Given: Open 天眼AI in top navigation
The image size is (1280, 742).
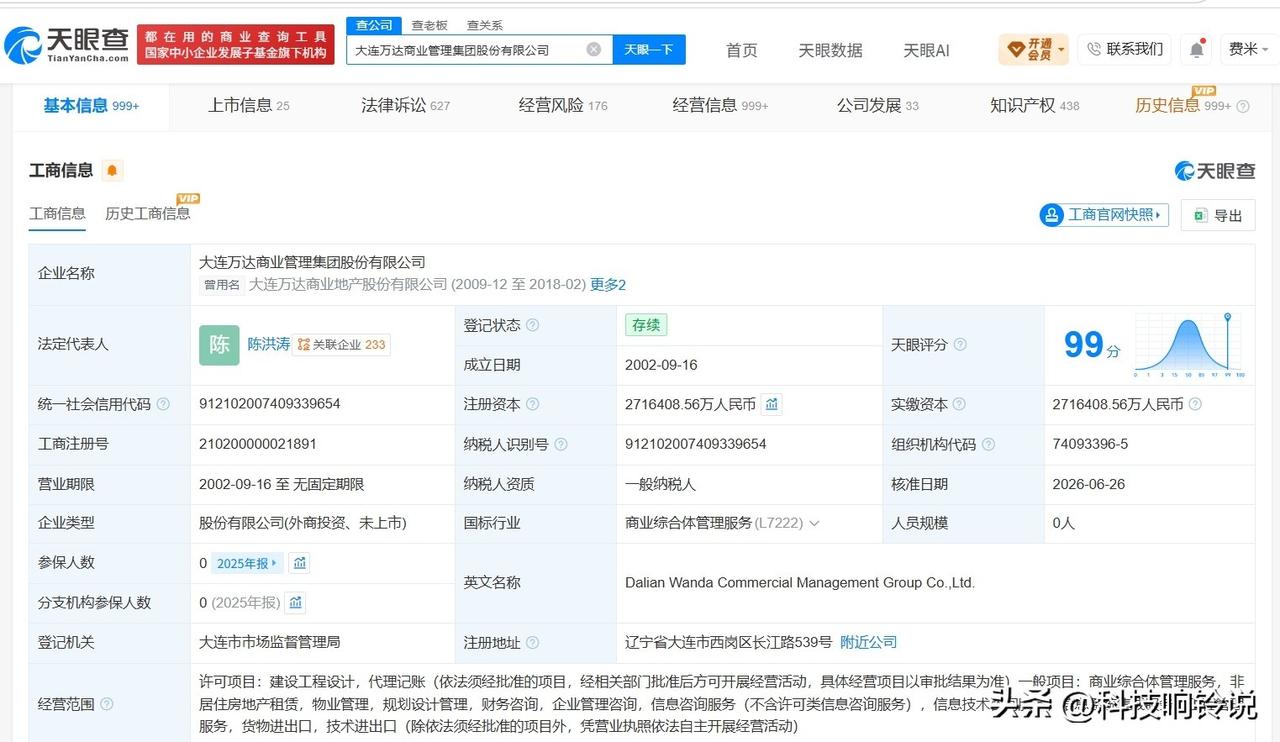Looking at the screenshot, I should [926, 50].
